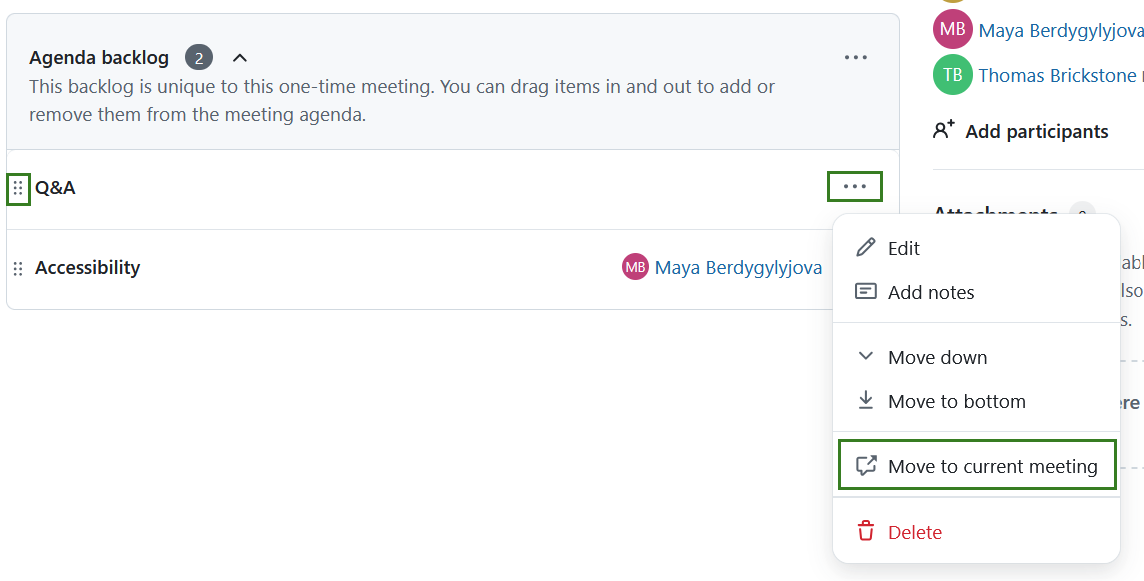1144x581 pixels.
Task: Click the MB avatar in participants list
Action: click(x=952, y=30)
